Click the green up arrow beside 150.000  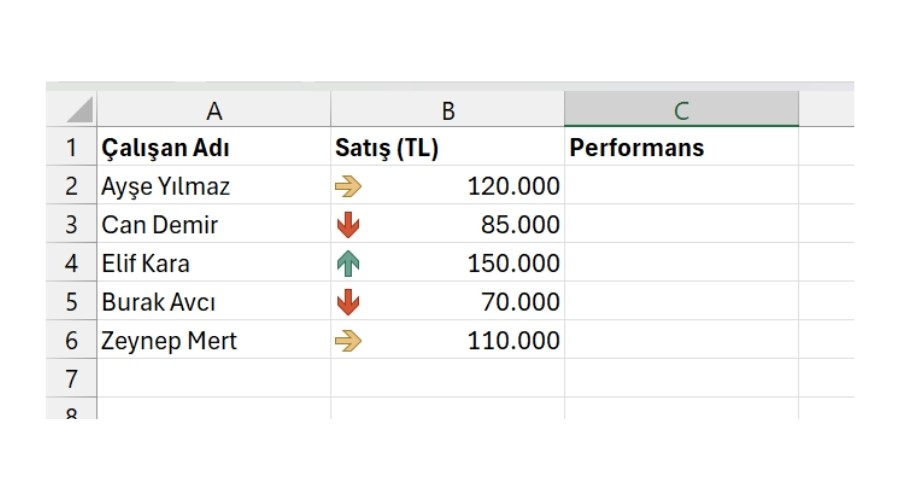348,264
